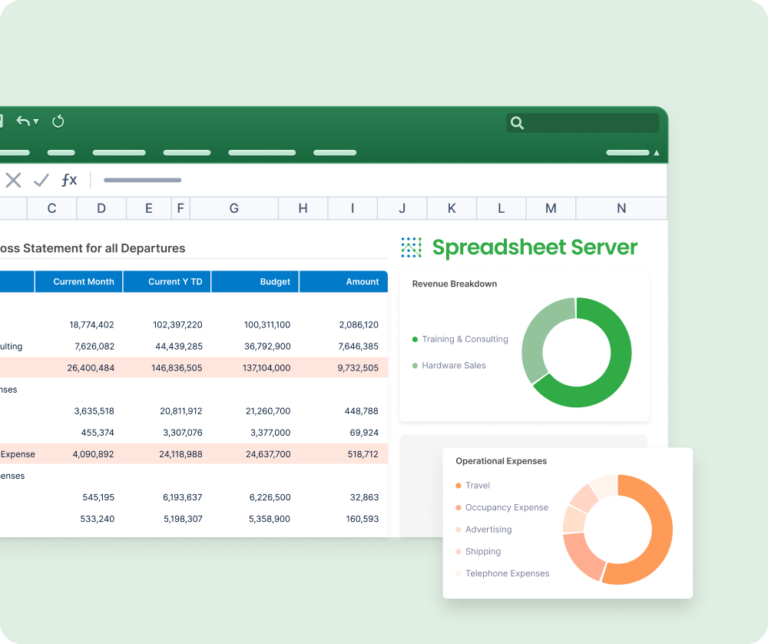Click the Telephone Expenses legend entry

click(x=503, y=573)
